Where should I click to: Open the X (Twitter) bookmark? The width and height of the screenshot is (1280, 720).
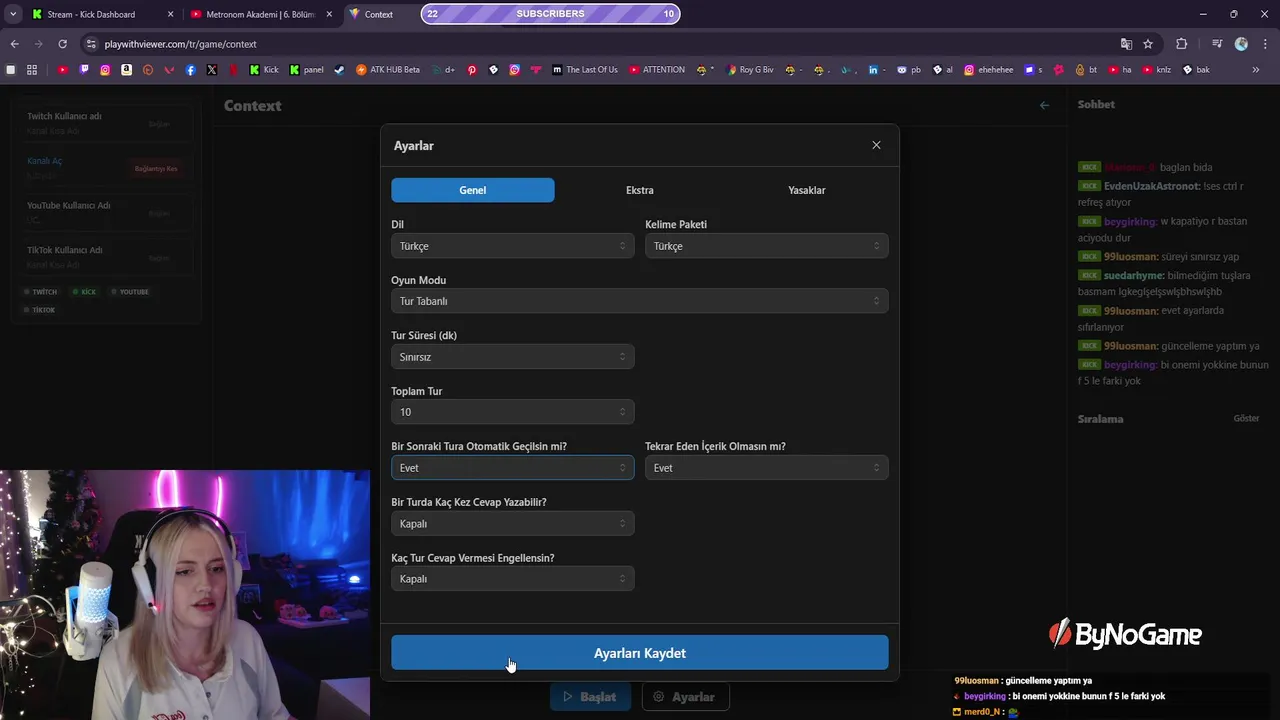click(x=212, y=70)
